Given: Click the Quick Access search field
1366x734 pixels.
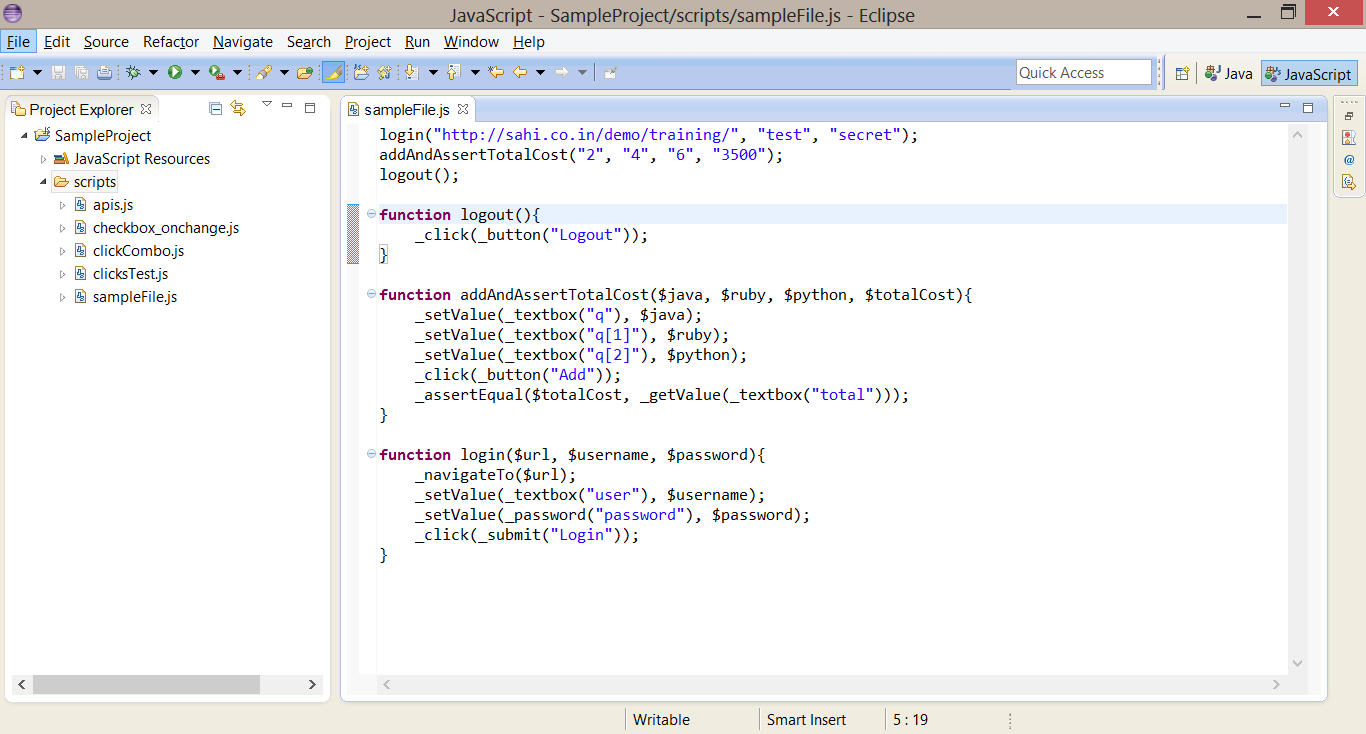Looking at the screenshot, I should pos(1084,72).
